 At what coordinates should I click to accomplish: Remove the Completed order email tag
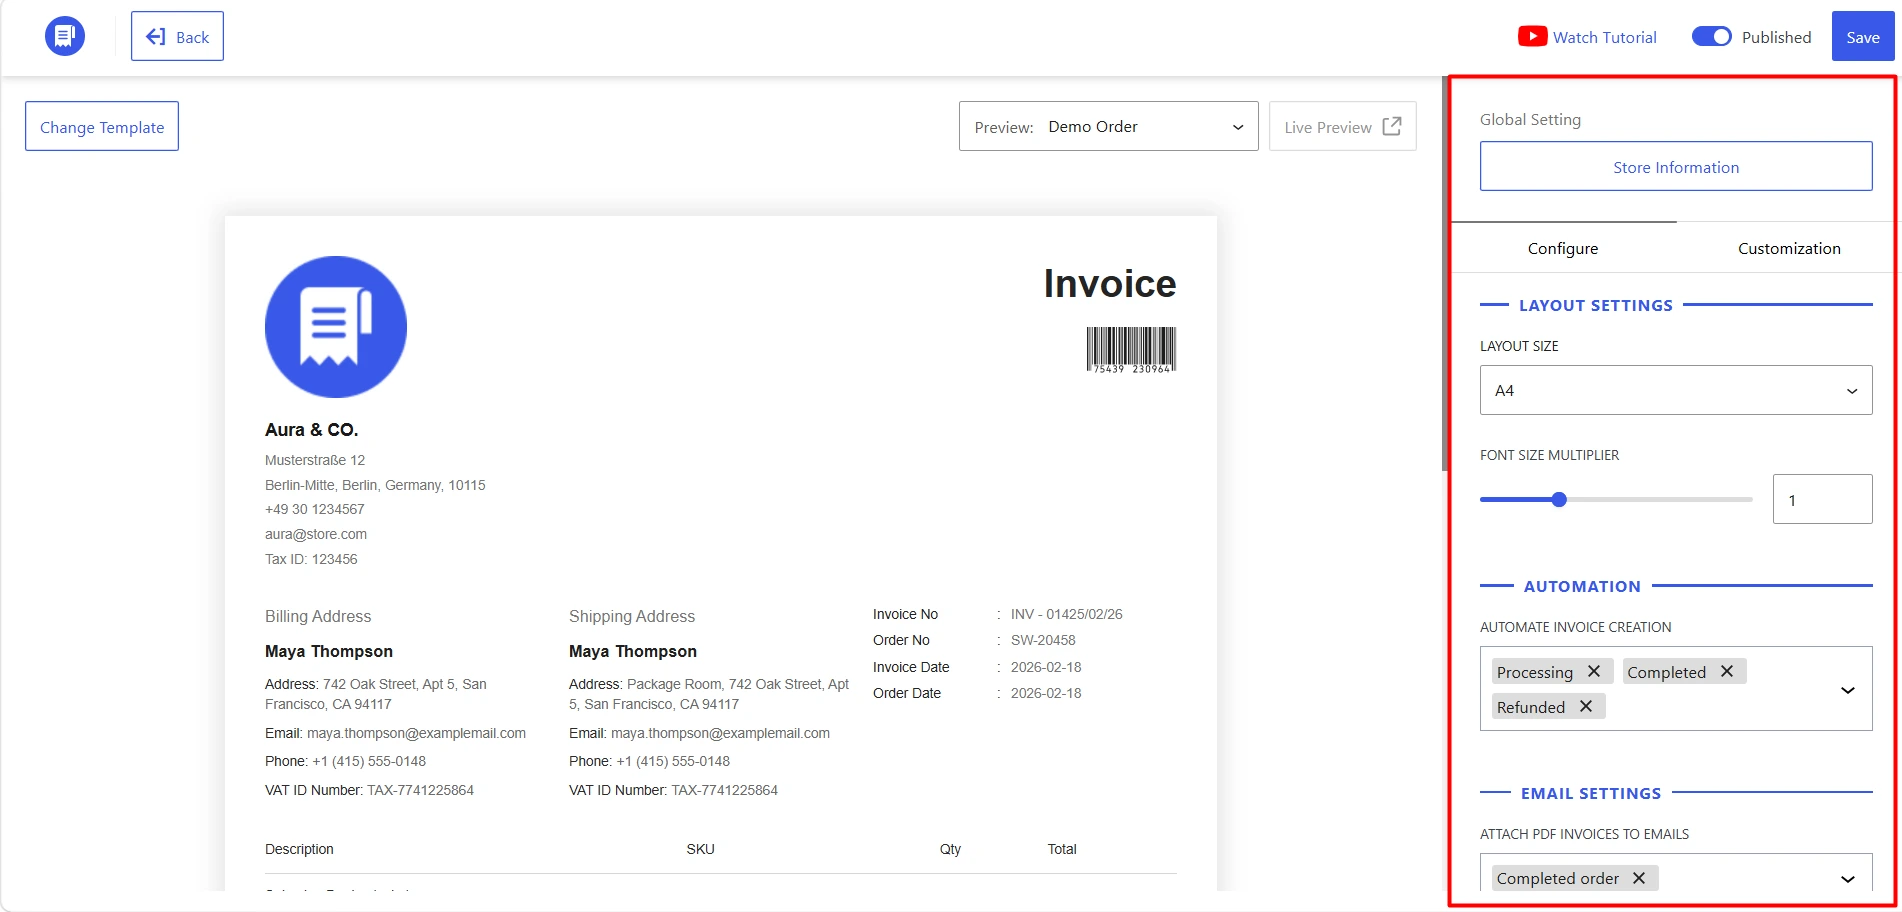pyautogui.click(x=1639, y=878)
